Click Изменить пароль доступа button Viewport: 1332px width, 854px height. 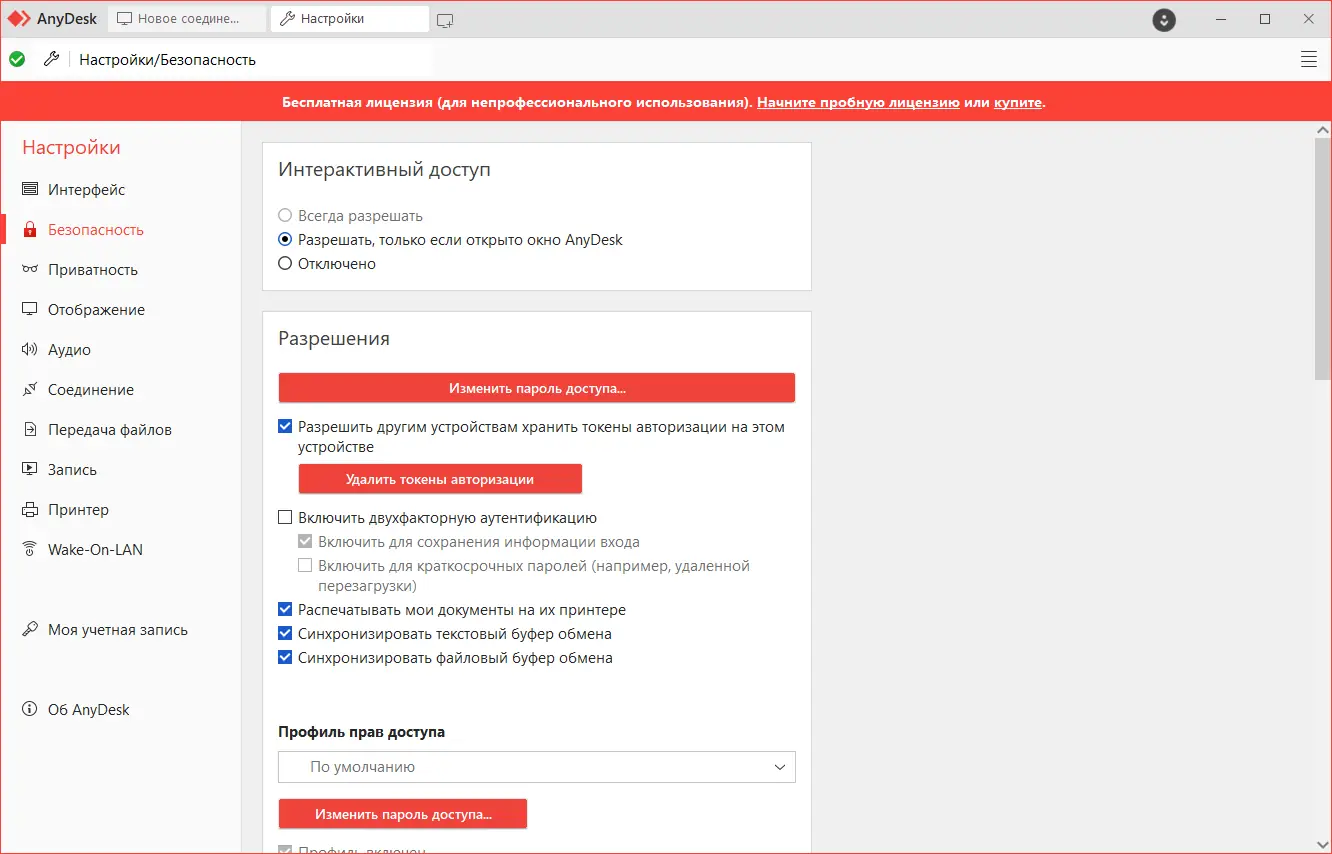pyautogui.click(x=537, y=387)
